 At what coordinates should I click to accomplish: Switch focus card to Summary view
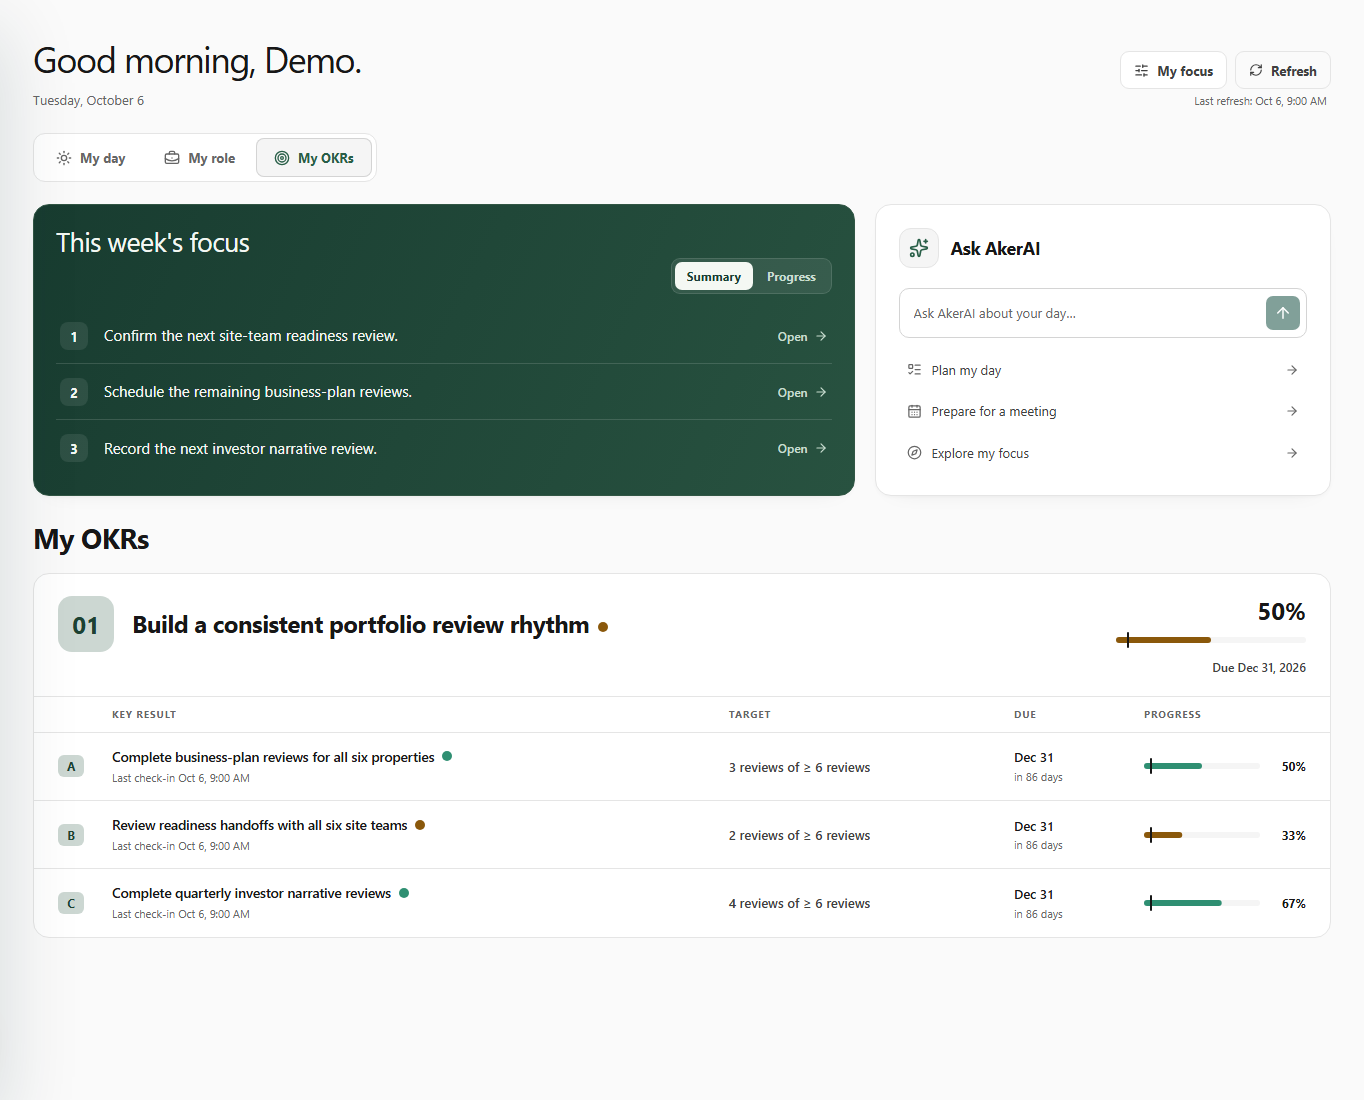[x=714, y=277]
